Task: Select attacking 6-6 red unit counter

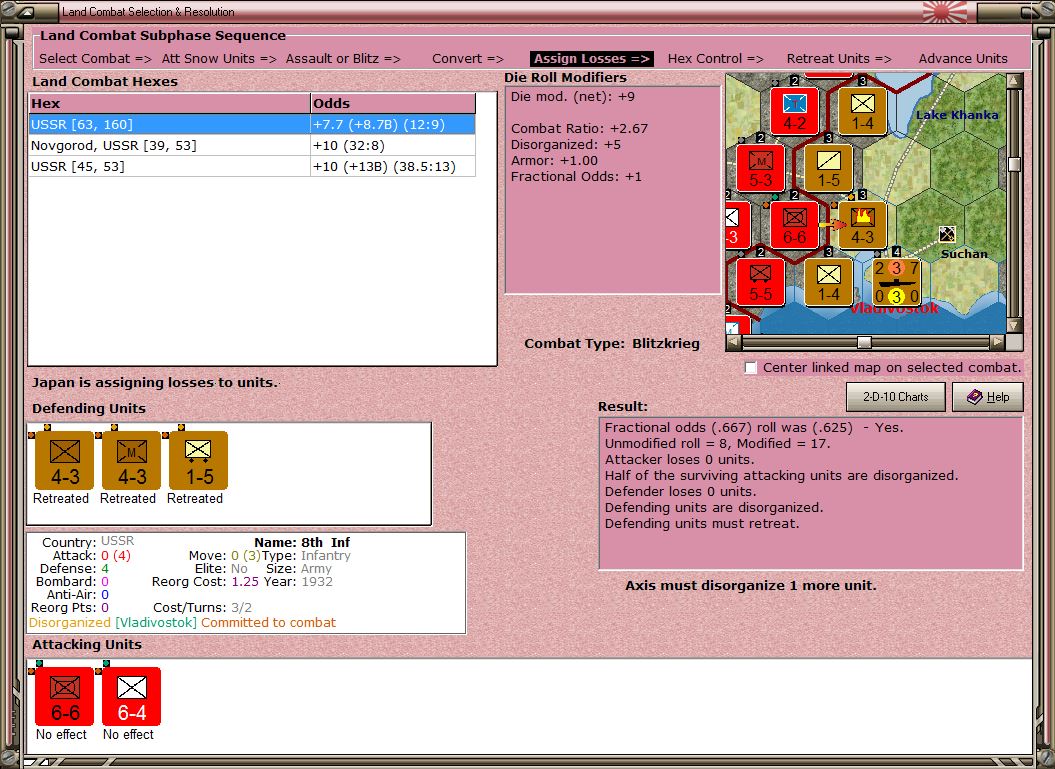Action: [65, 697]
